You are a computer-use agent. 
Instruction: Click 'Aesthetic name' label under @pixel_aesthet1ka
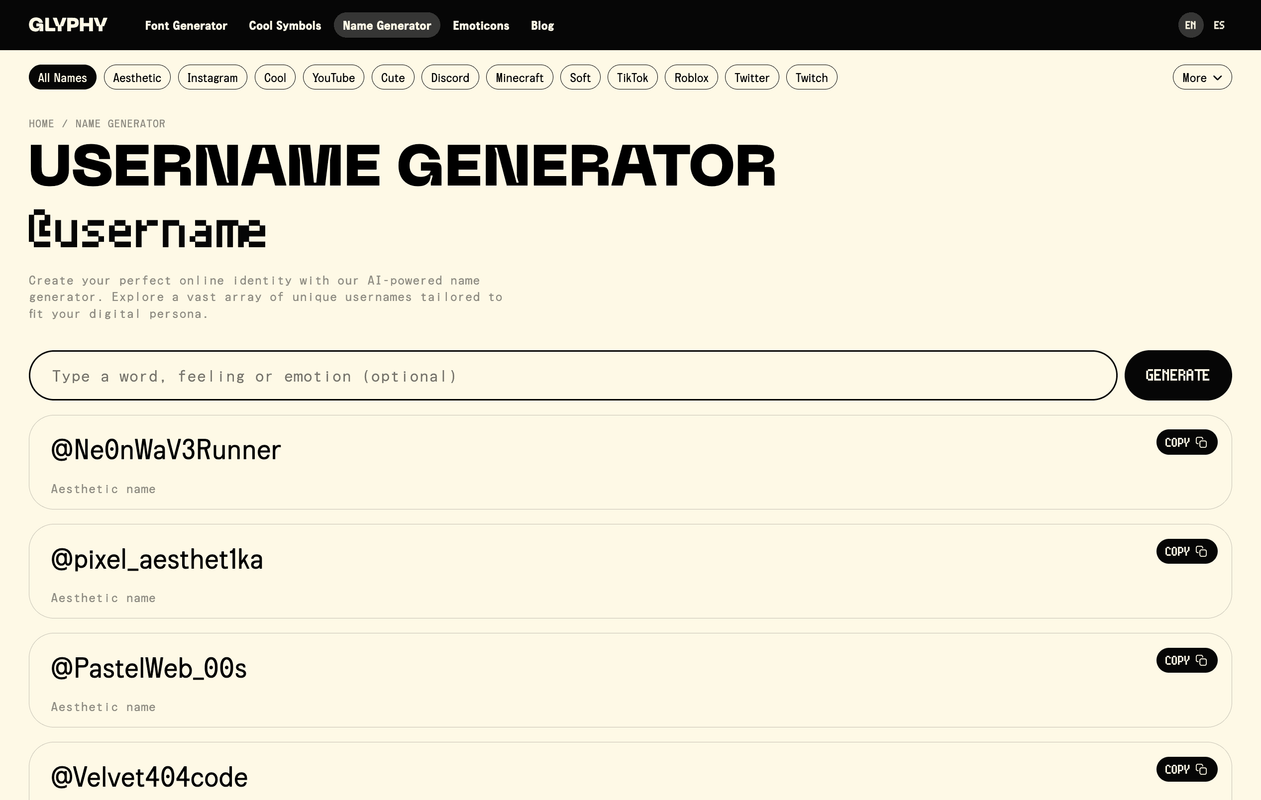103,598
